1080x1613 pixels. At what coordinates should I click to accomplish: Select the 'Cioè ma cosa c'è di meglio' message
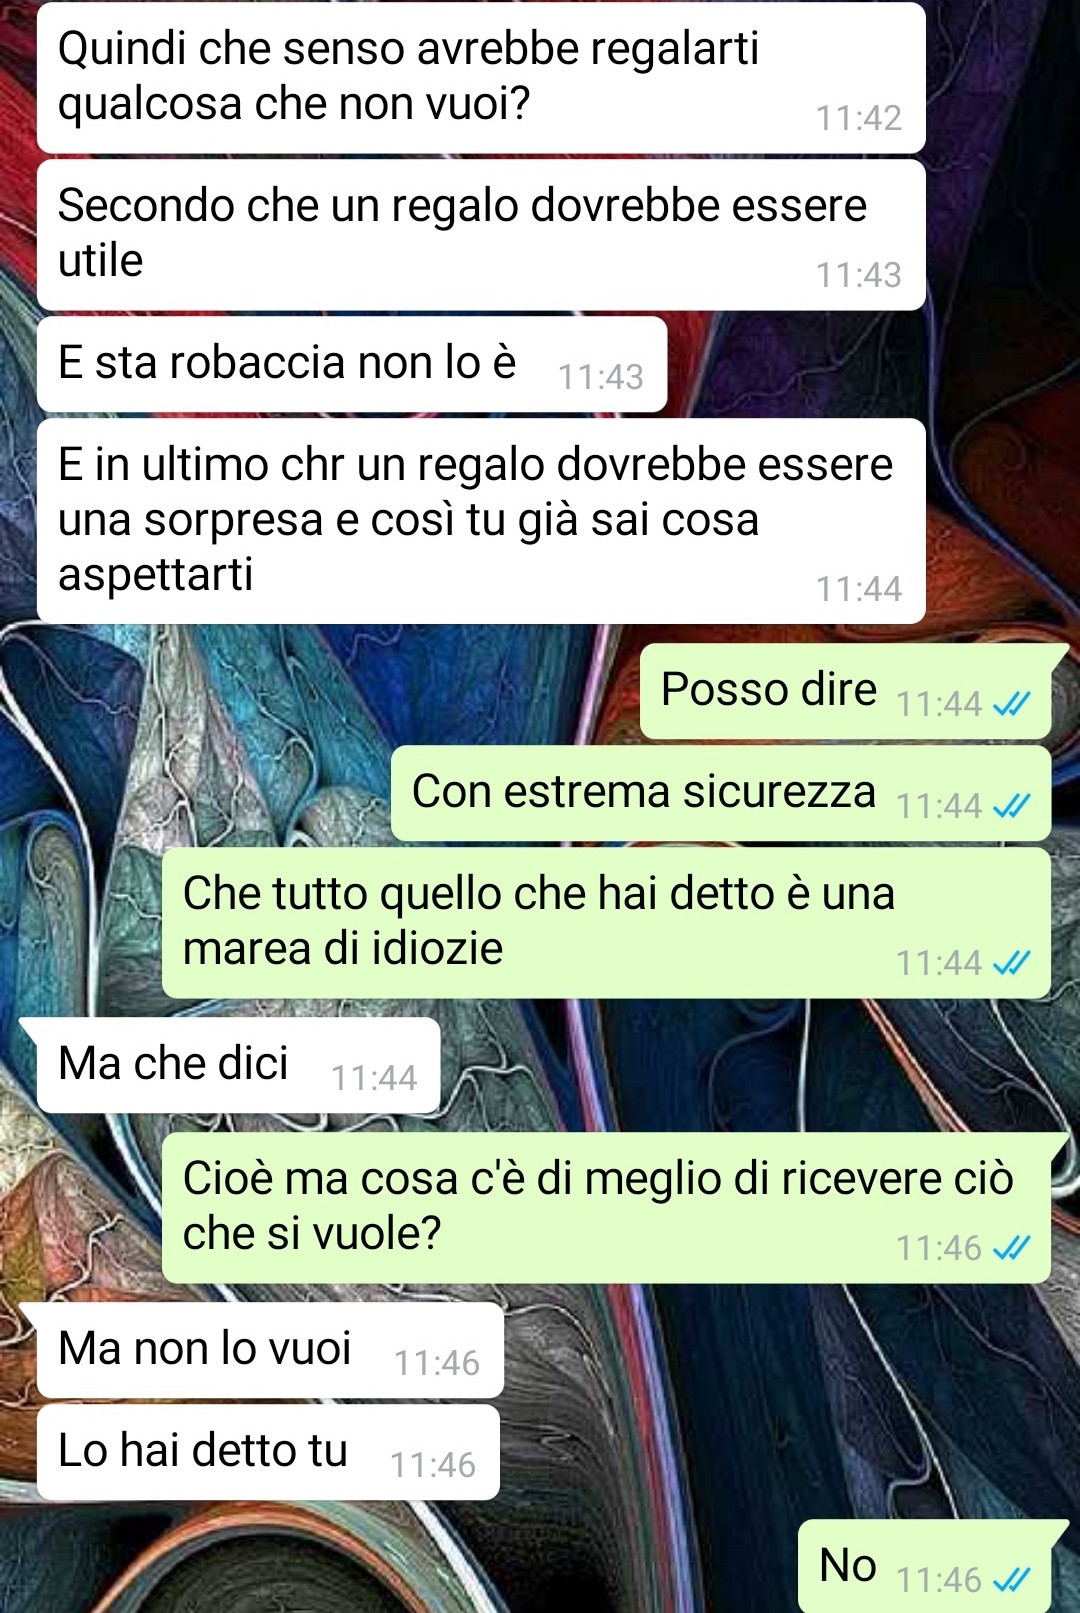606,1208
